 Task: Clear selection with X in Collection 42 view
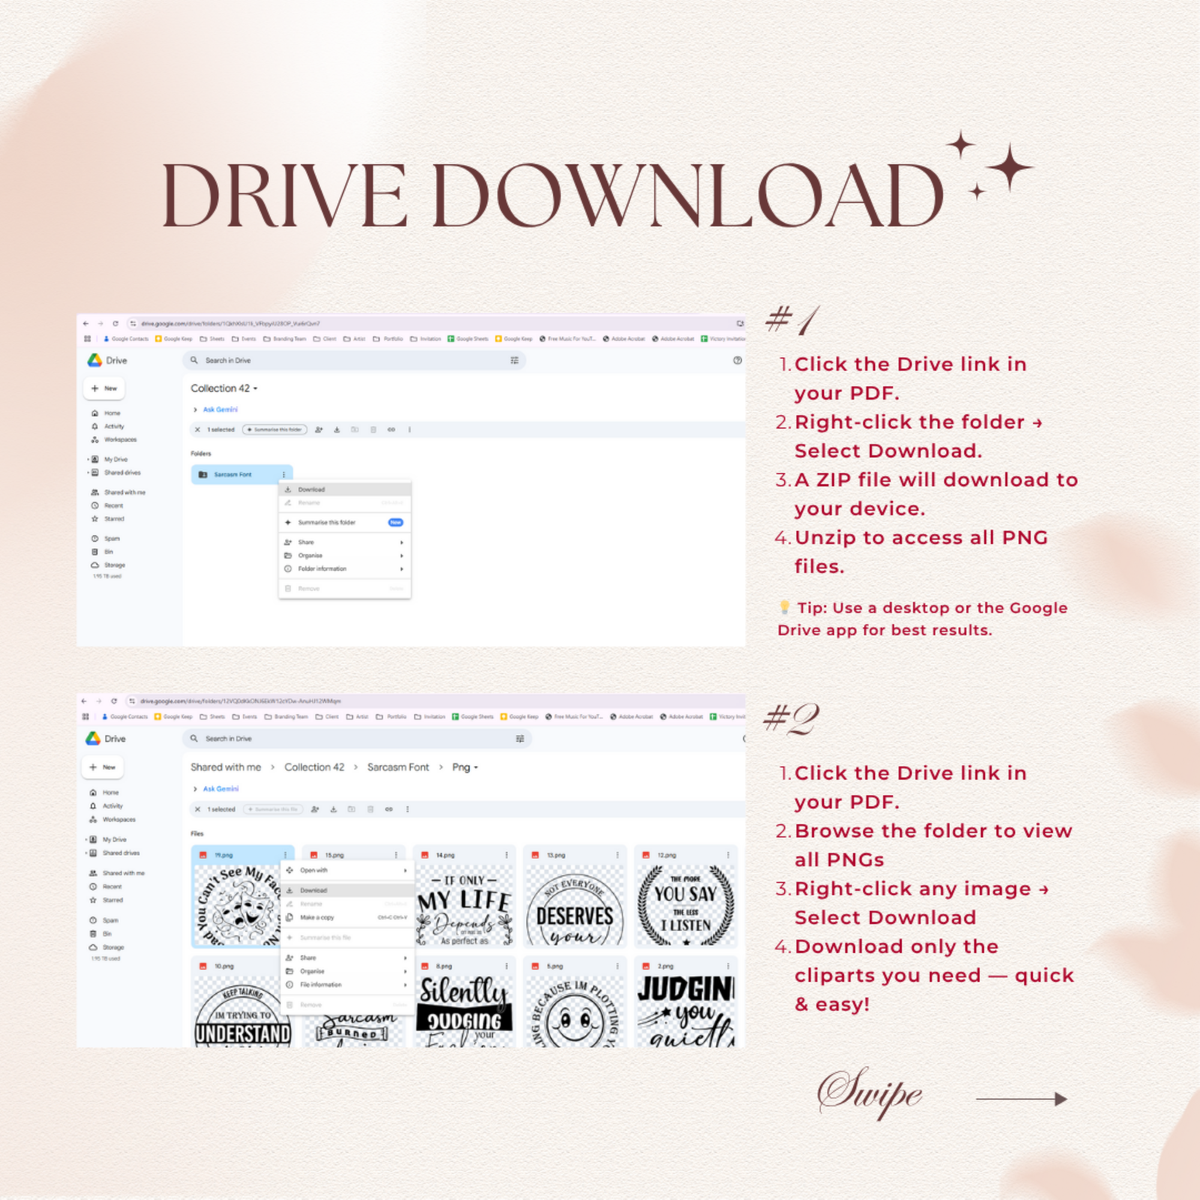(x=197, y=430)
